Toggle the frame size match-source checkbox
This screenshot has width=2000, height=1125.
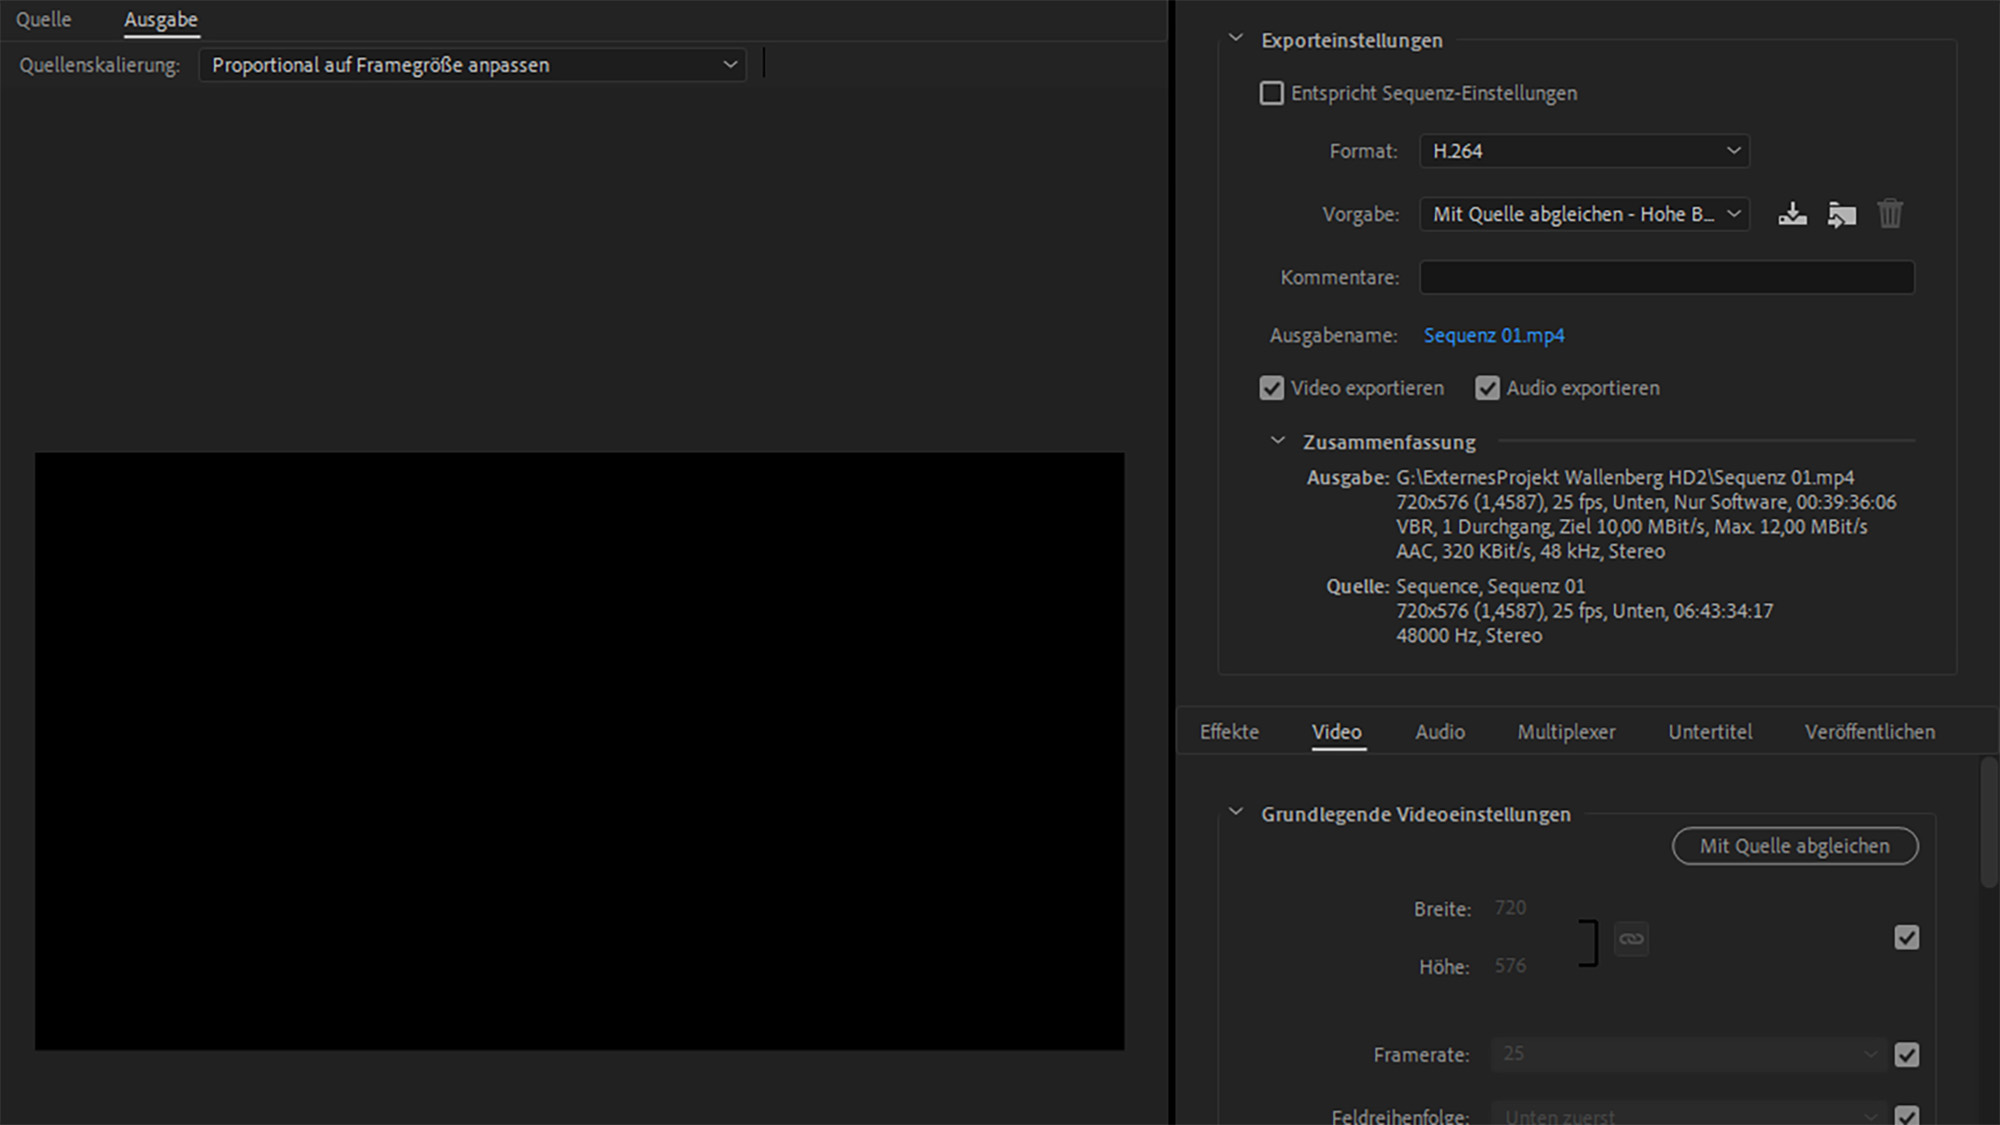click(x=1906, y=937)
